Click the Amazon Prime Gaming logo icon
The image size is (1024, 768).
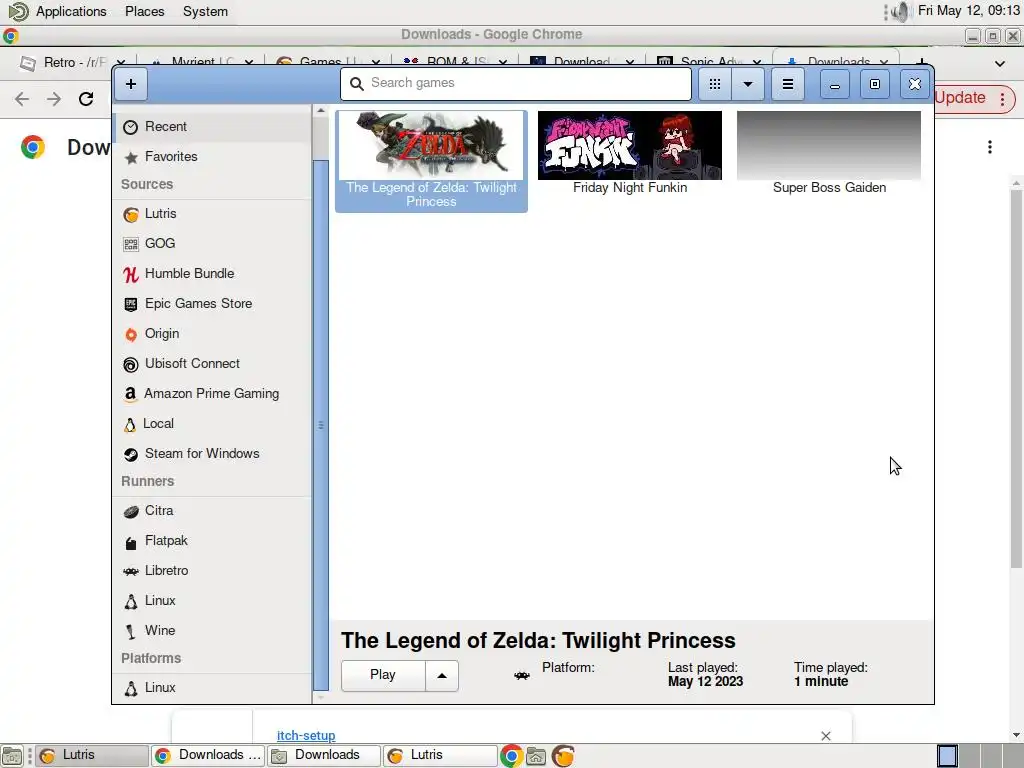tap(131, 394)
